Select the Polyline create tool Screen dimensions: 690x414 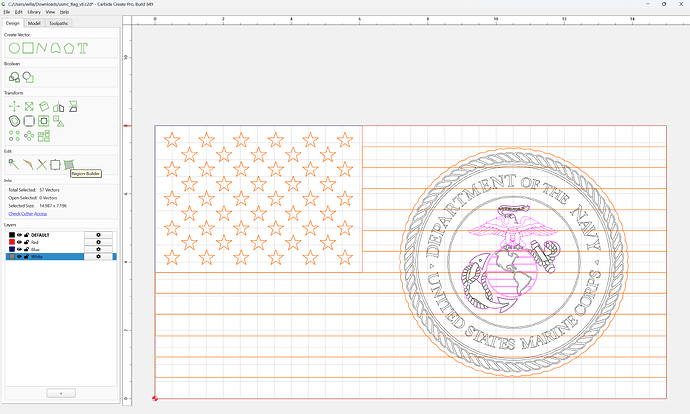pyautogui.click(x=42, y=48)
